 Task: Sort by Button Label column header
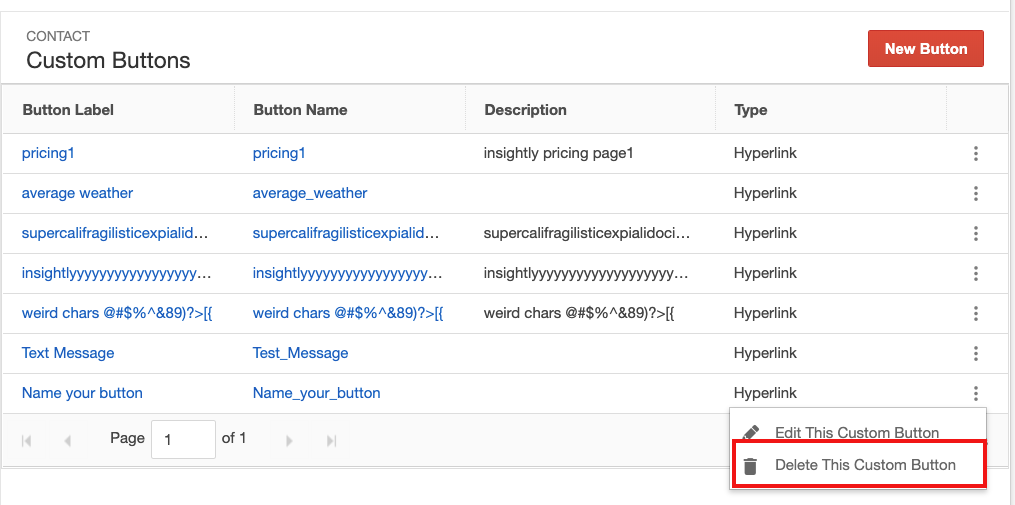point(68,110)
